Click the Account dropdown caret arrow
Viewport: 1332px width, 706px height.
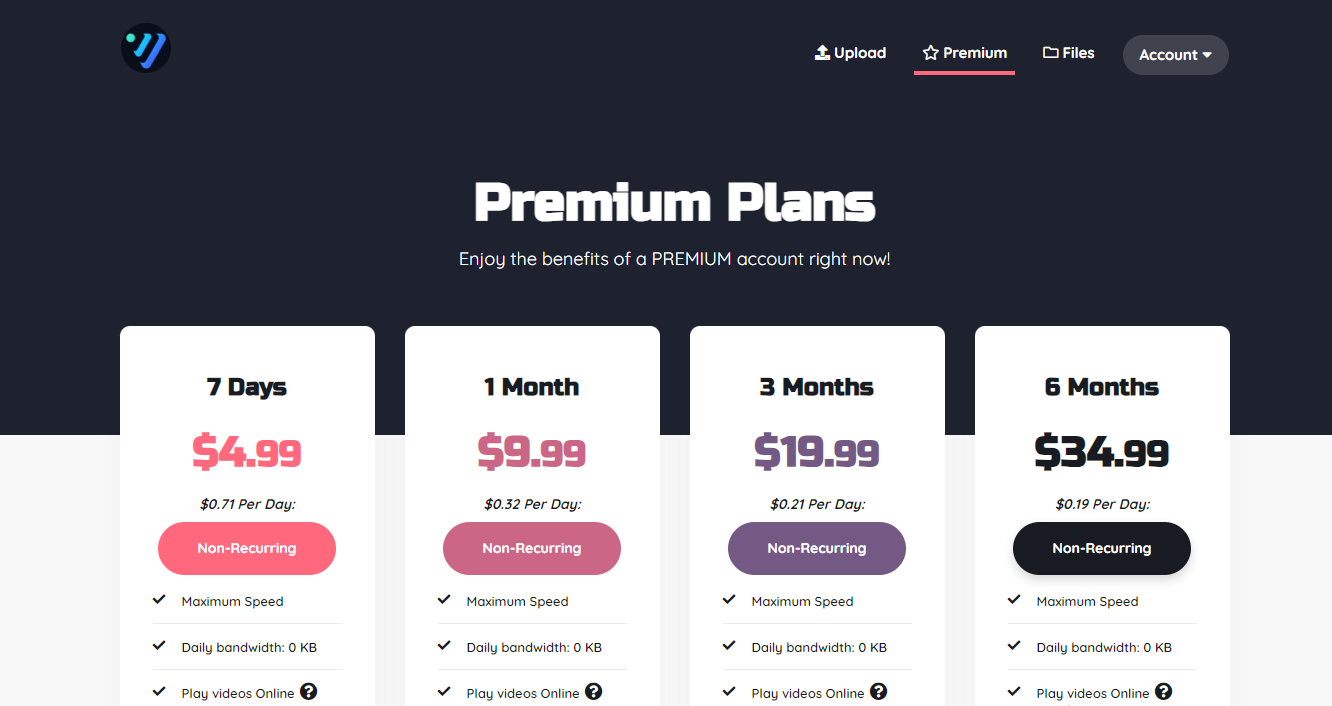point(1207,55)
